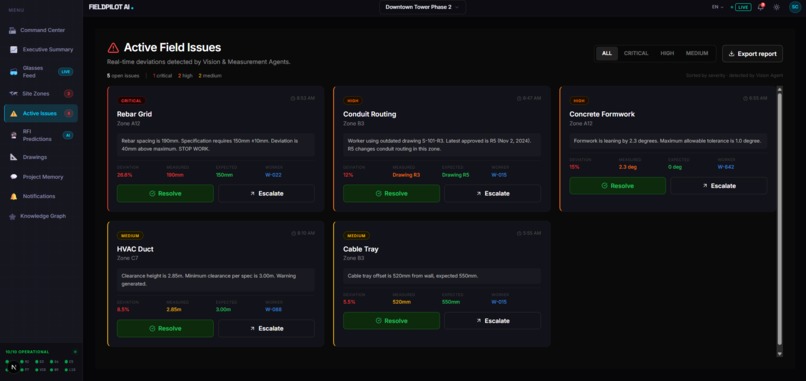Click the FIELDPILOT AI logo
The width and height of the screenshot is (806, 381).
tap(110, 7)
